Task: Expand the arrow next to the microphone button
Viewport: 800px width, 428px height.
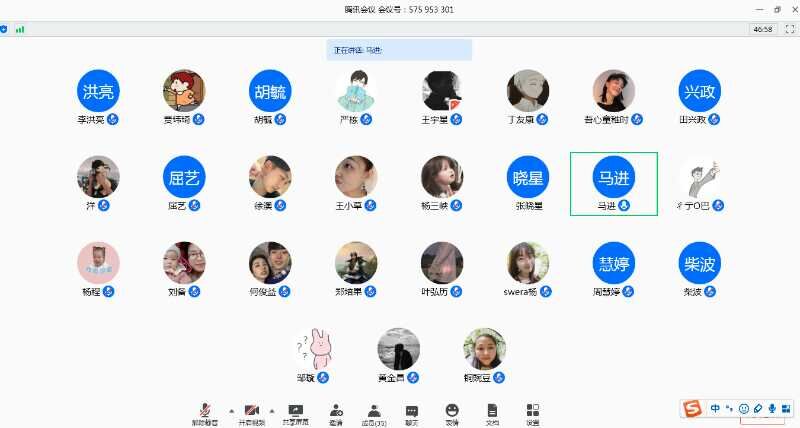Action: (x=231, y=410)
